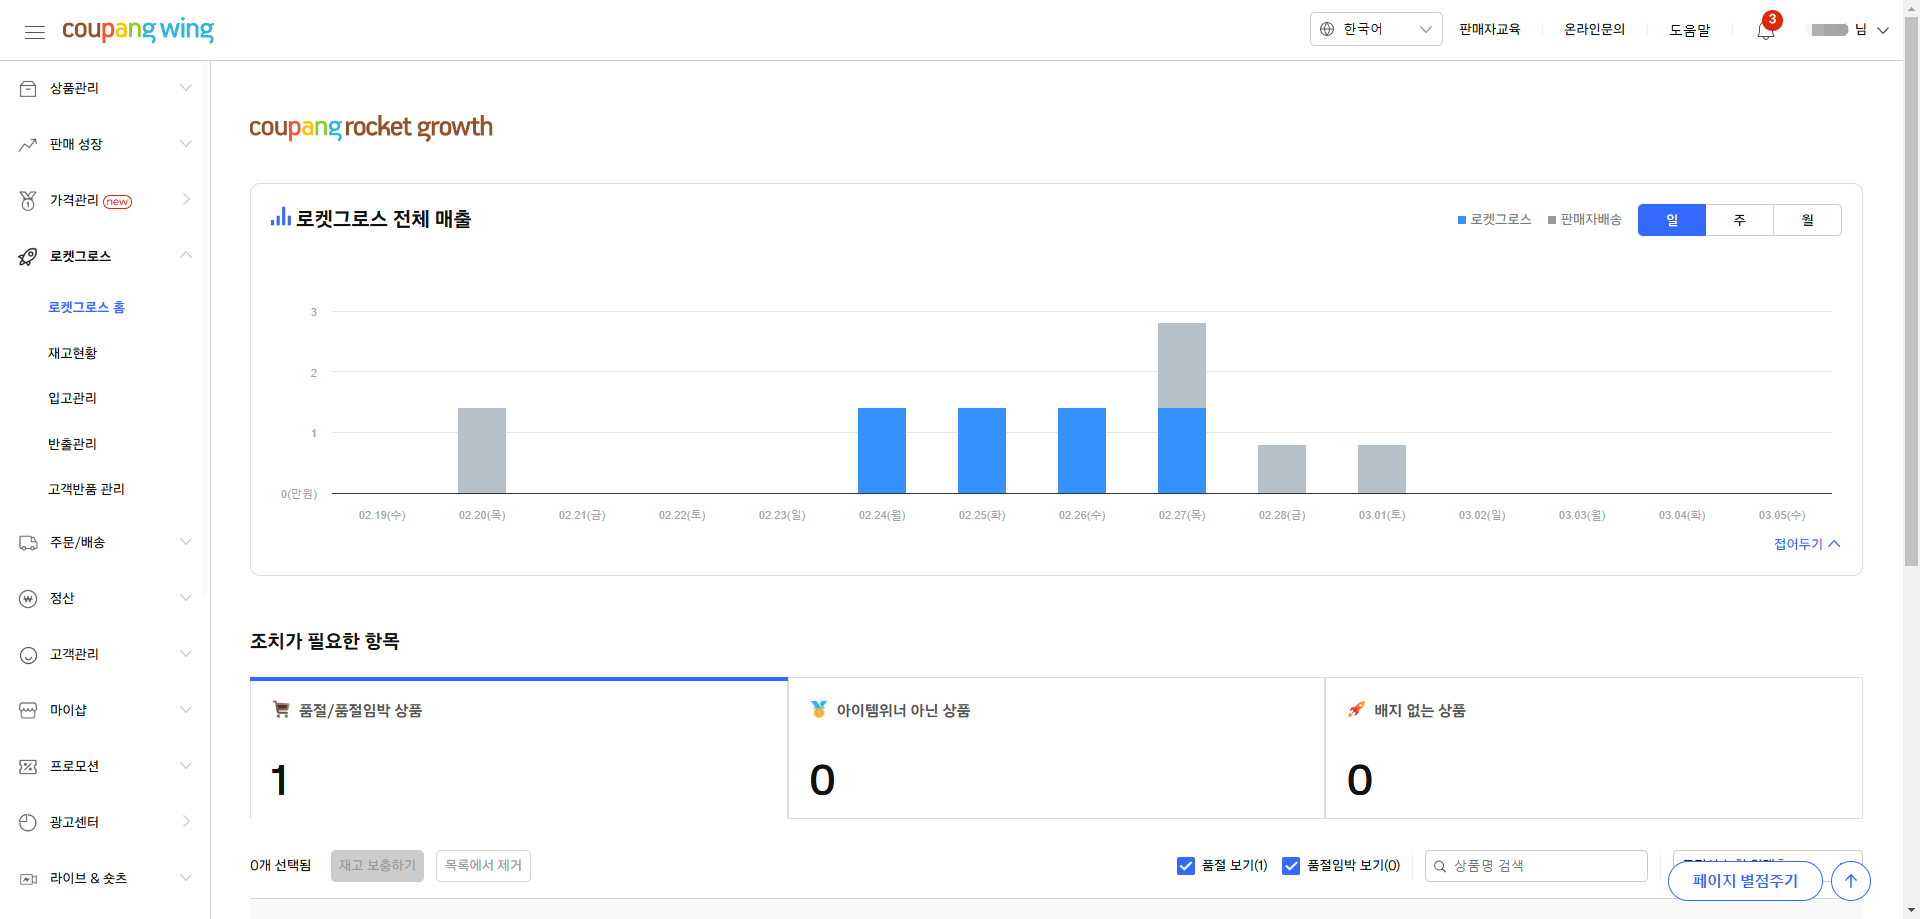Click the shopping cart icon for 품절 상품

(281, 709)
